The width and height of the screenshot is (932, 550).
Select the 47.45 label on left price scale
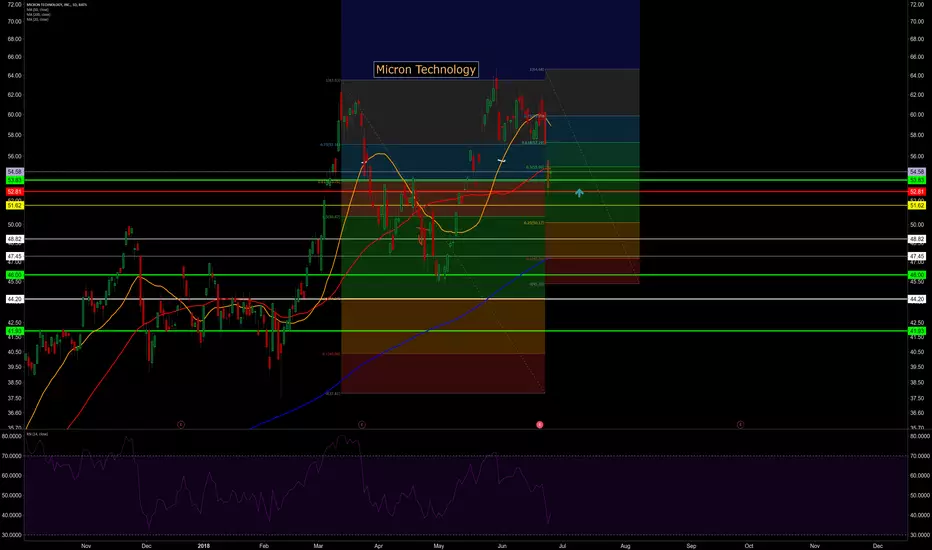[14, 256]
